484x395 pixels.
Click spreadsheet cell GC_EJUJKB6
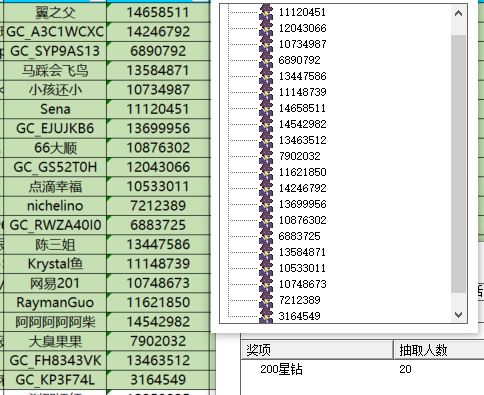tap(55, 129)
